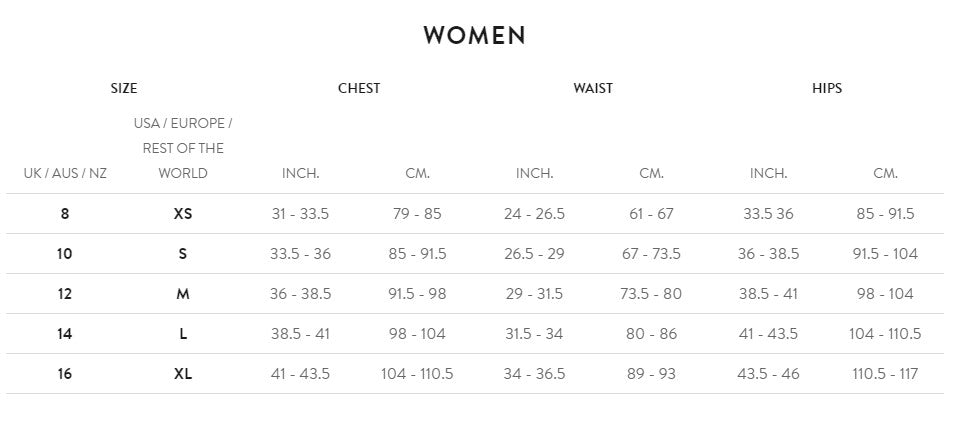Screen dimensions: 967x432
Task: Click the UK / AUS / NZ subheader
Action: pyautogui.click(x=65, y=173)
